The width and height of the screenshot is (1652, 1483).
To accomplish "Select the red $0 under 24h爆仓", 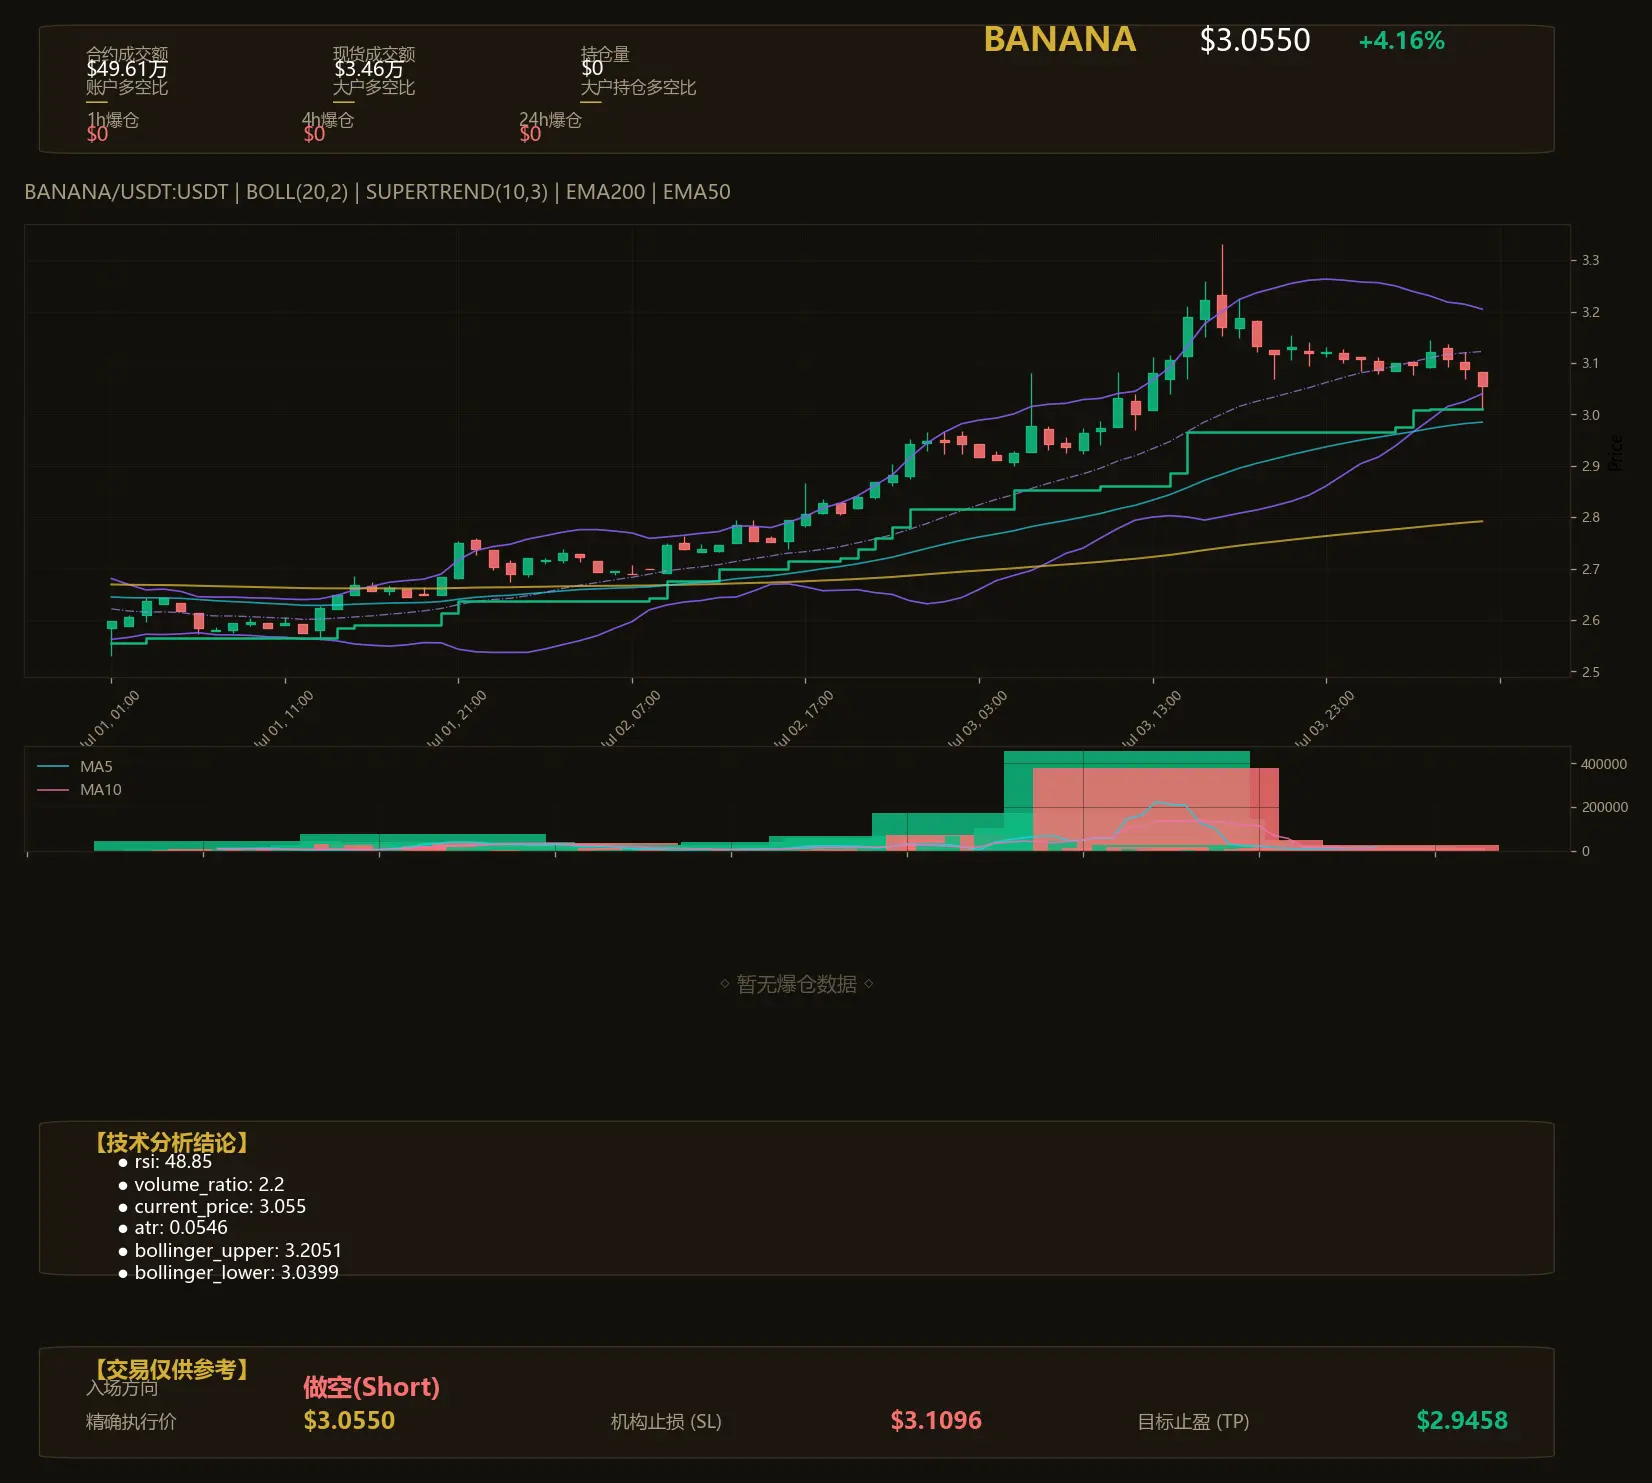I will [530, 134].
